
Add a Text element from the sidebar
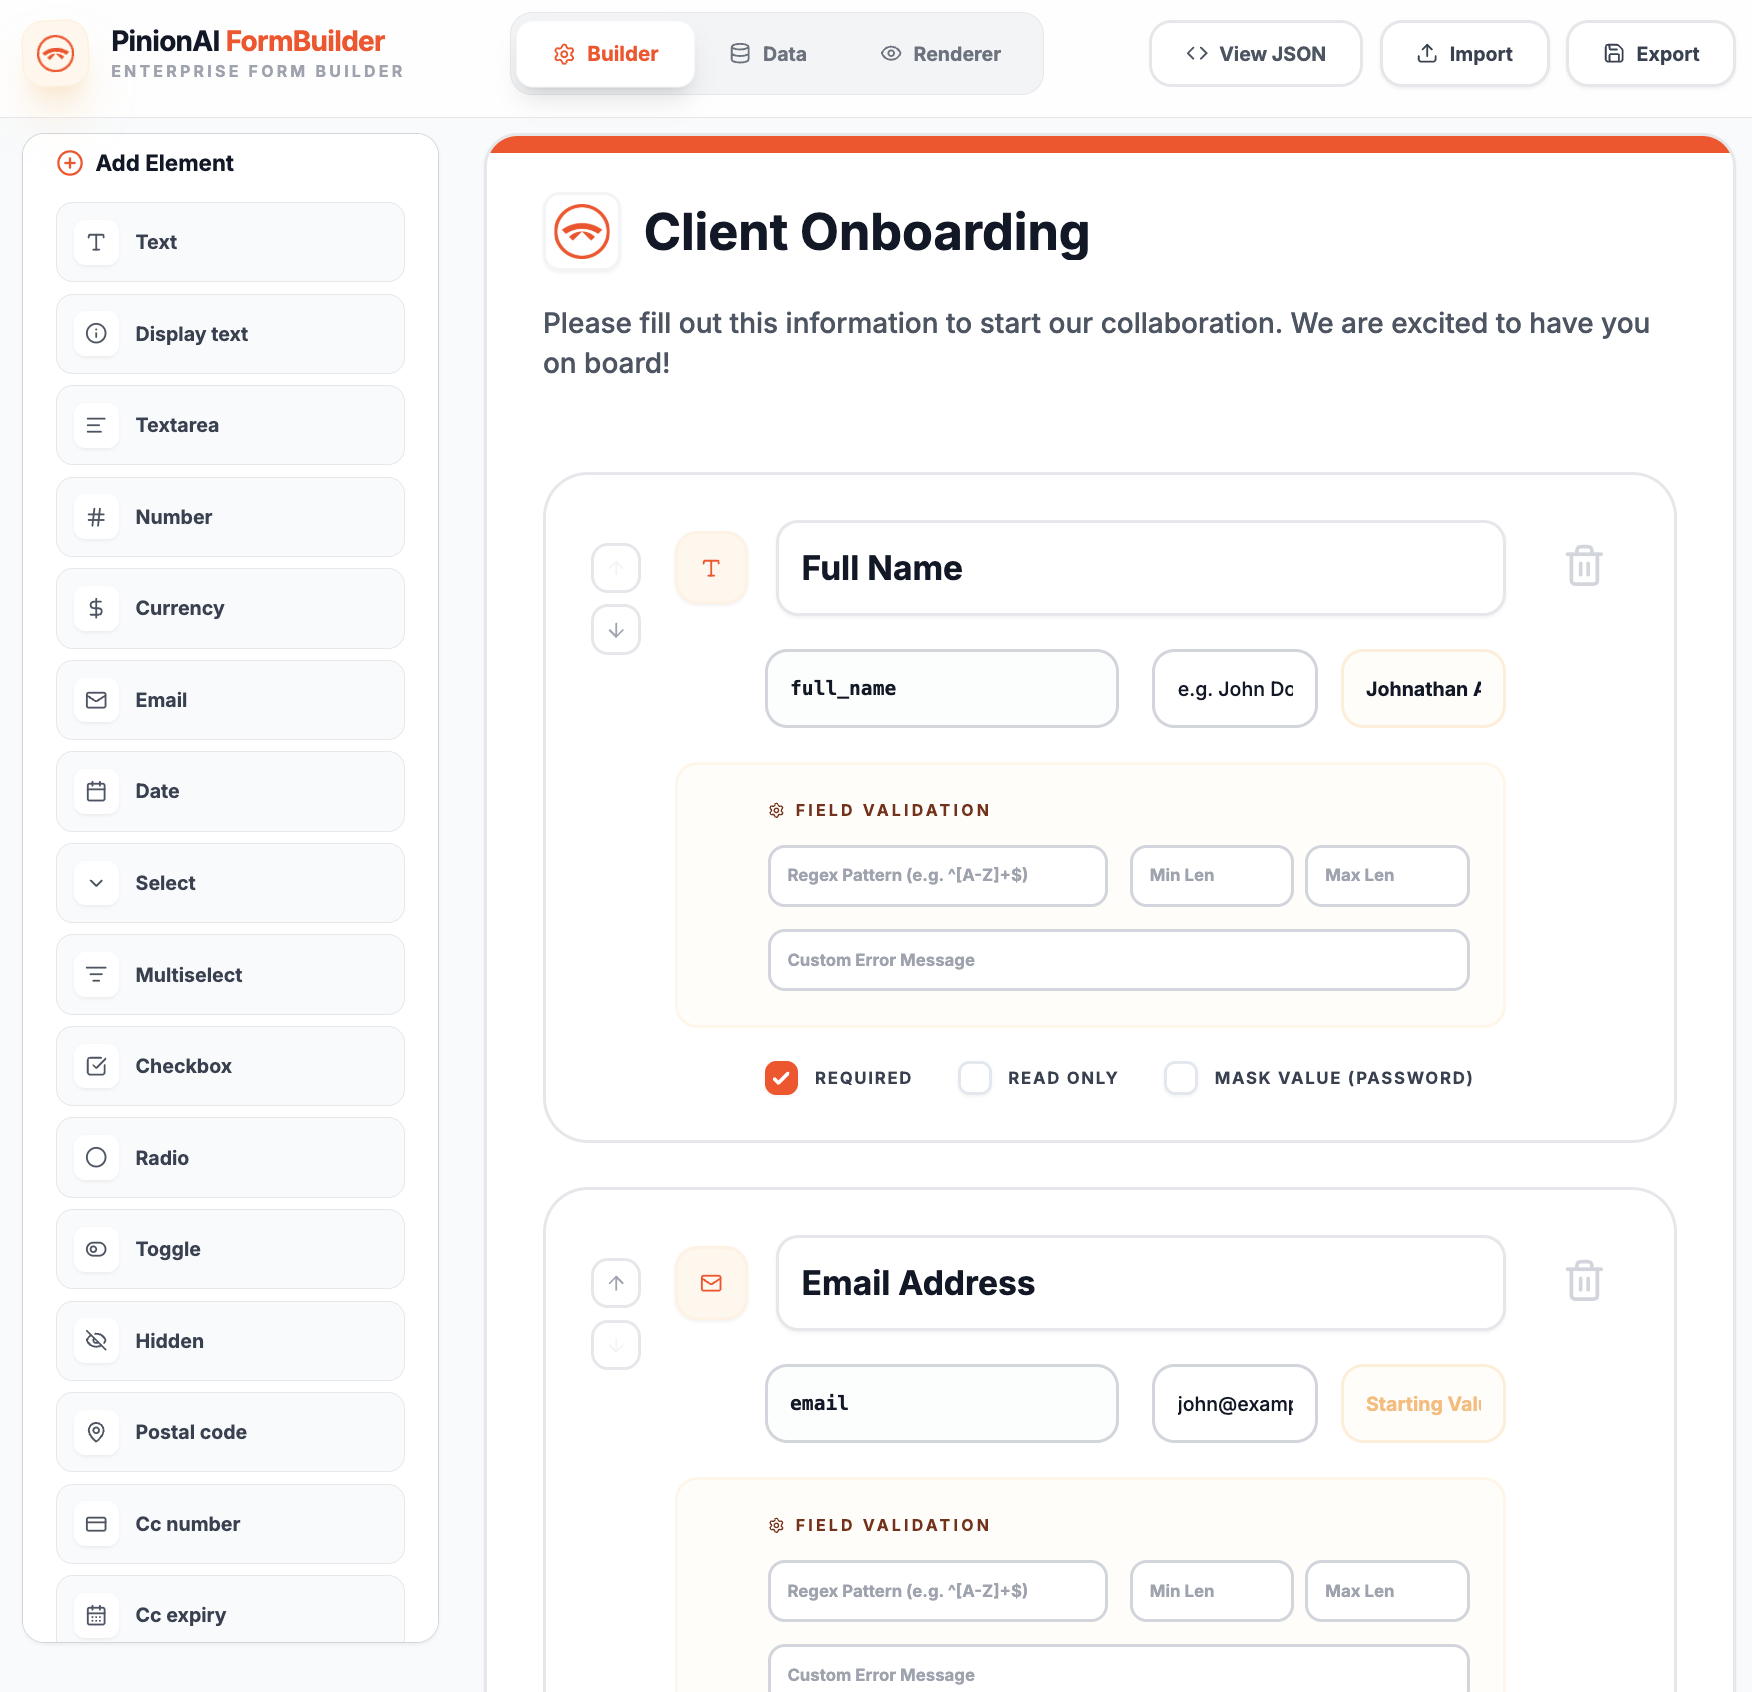(x=229, y=242)
